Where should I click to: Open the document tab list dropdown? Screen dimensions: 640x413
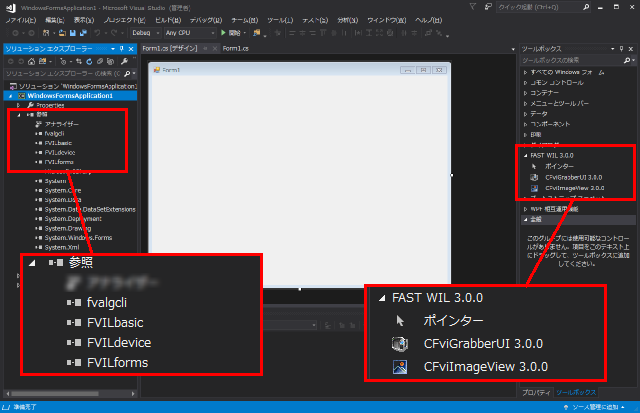pyautogui.click(x=513, y=49)
